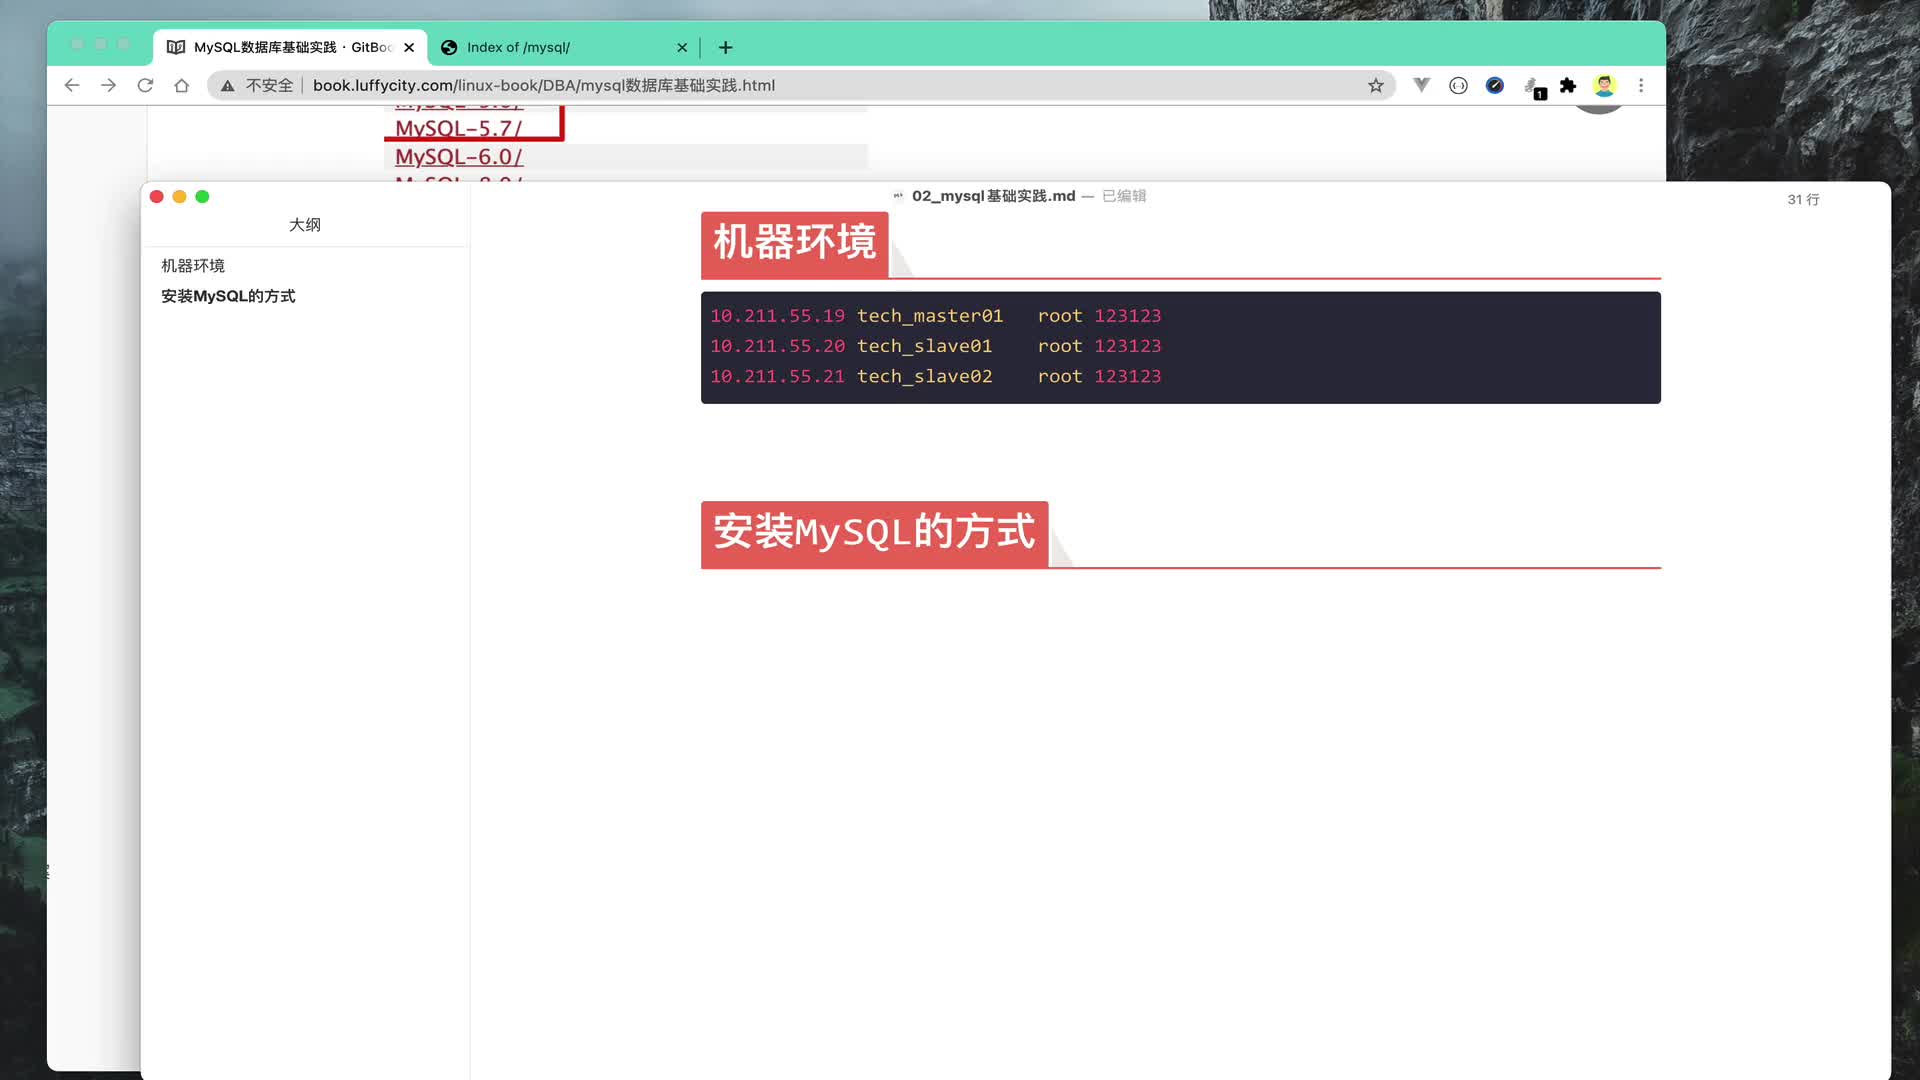Click the not-secure warning icon in address bar
1920x1080 pixels.
(x=228, y=86)
